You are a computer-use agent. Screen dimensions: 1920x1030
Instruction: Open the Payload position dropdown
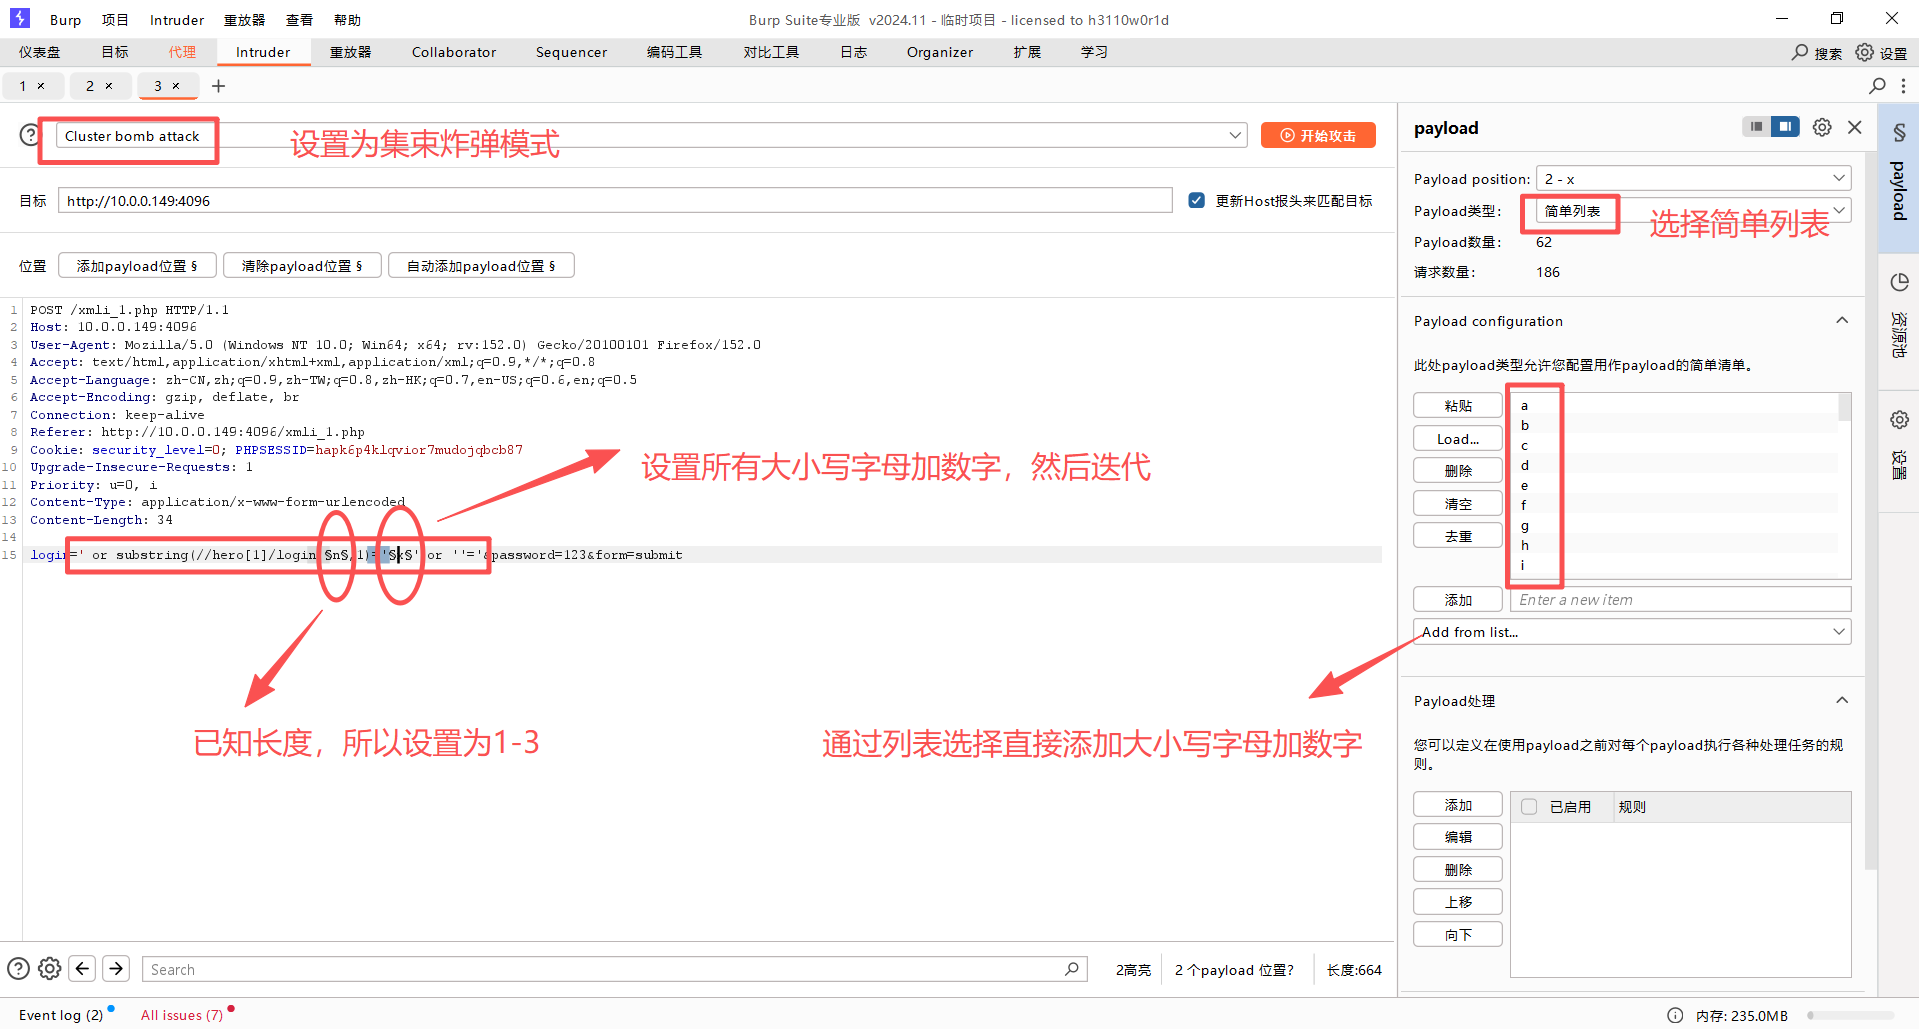coord(1693,178)
